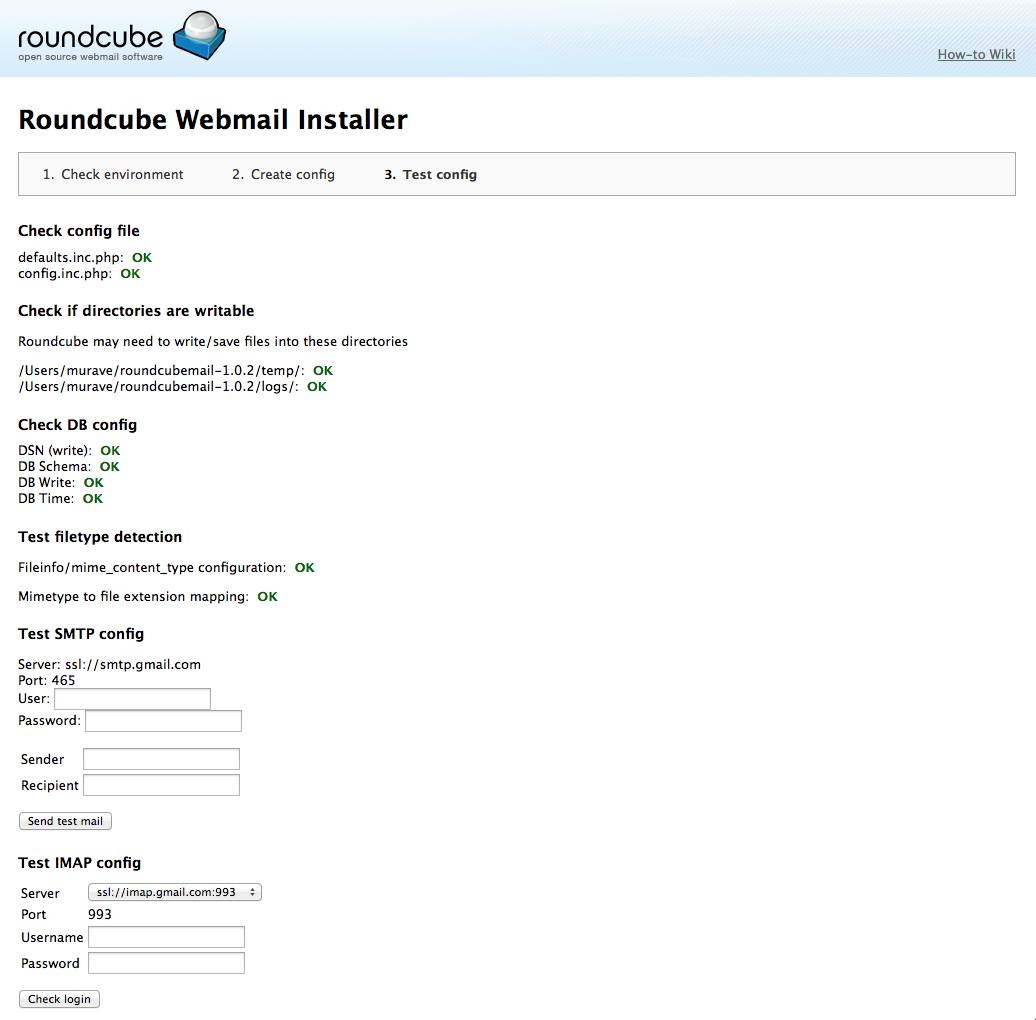This screenshot has width=1036, height=1020.
Task: Go to step 1 Check environment
Action: pos(113,174)
